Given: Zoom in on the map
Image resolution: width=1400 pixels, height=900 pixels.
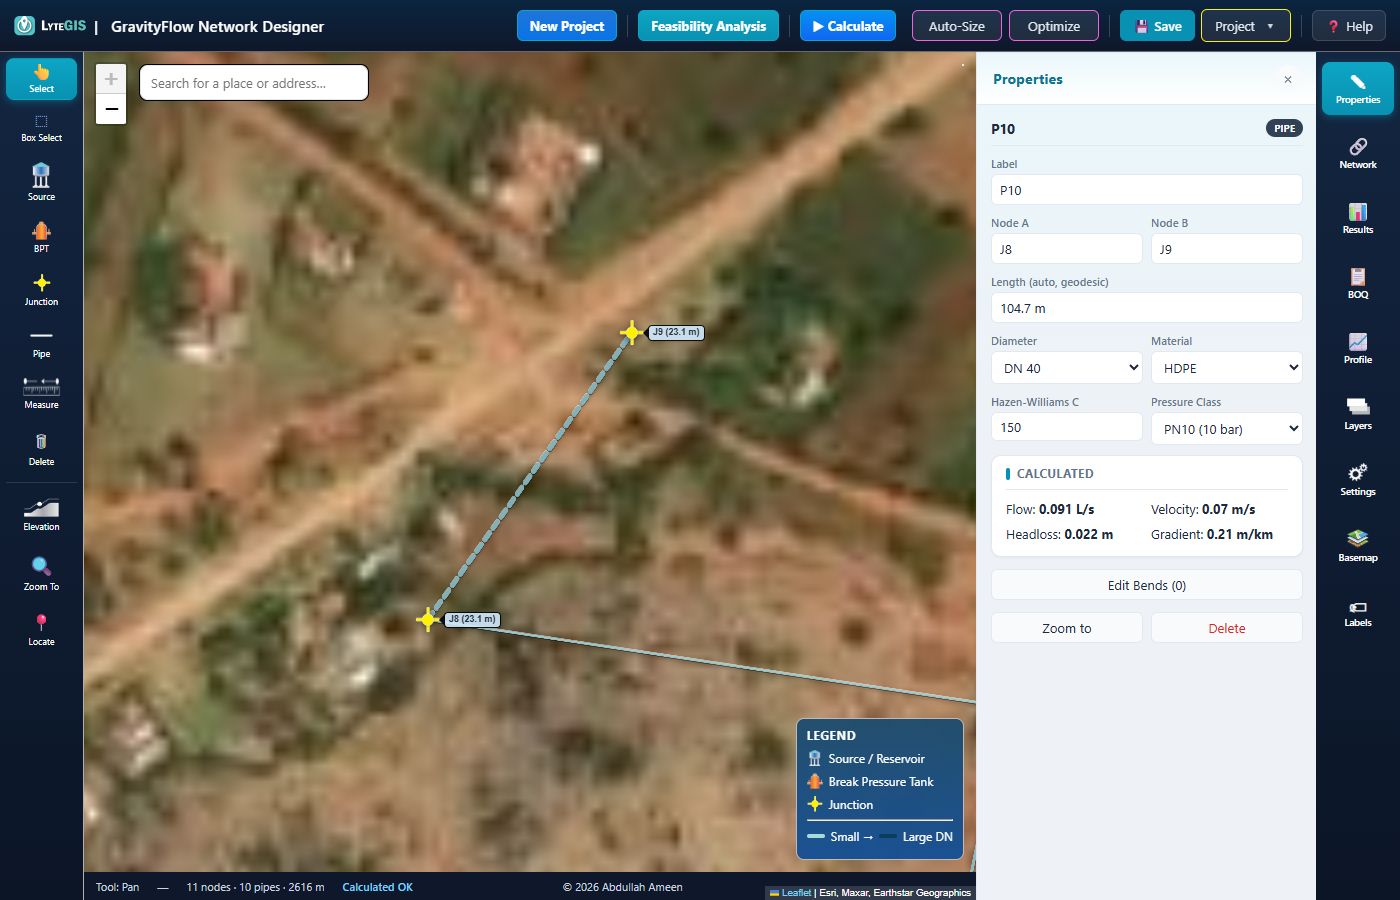Looking at the screenshot, I should 111,79.
